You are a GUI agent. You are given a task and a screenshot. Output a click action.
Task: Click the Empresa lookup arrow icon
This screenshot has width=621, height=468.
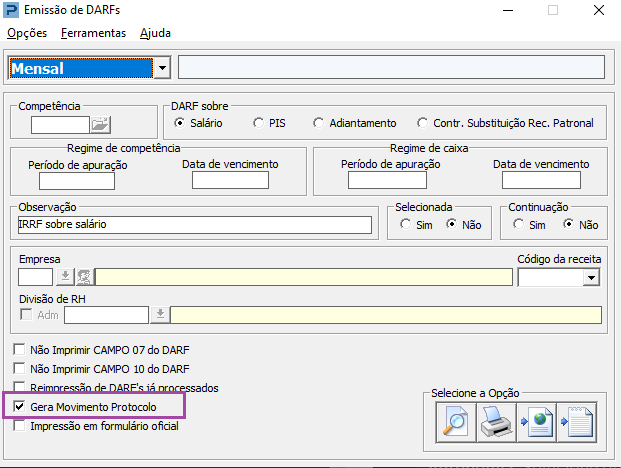(65, 277)
